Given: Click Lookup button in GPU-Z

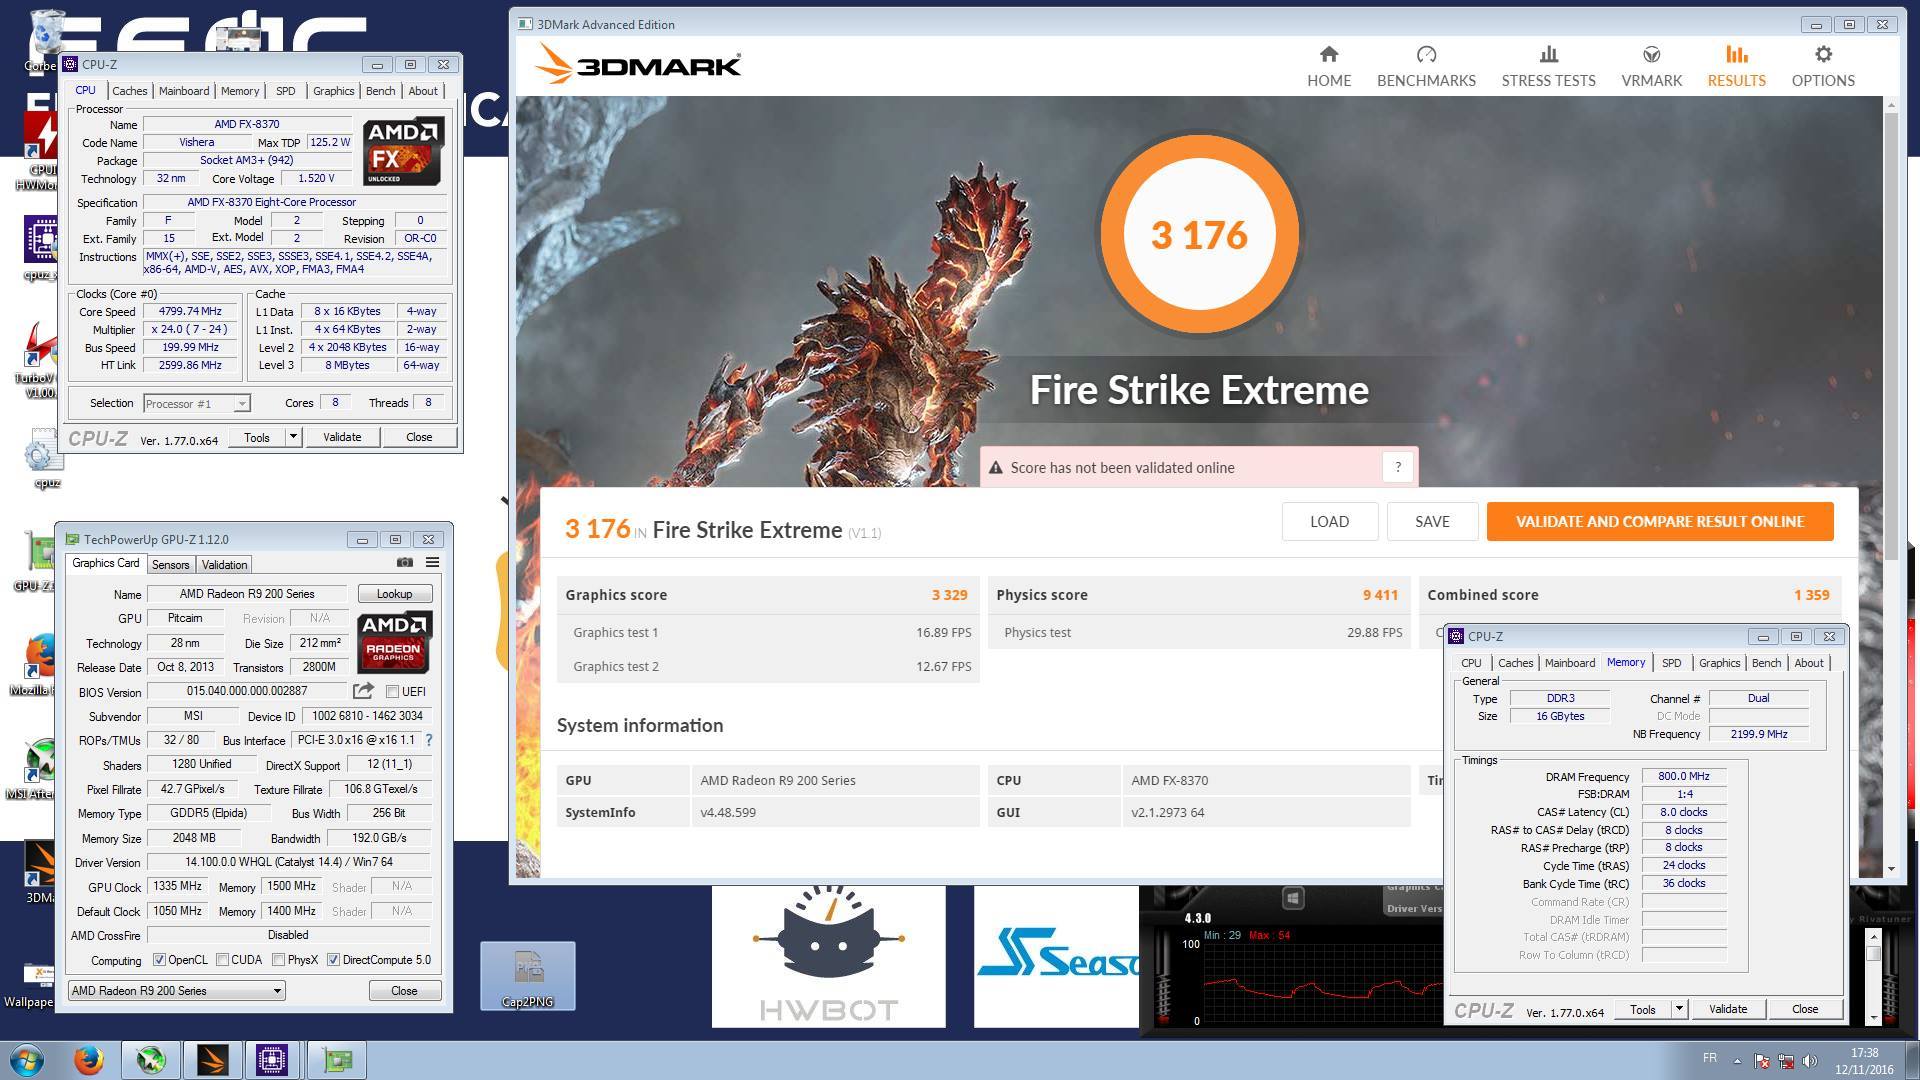Looking at the screenshot, I should [394, 594].
